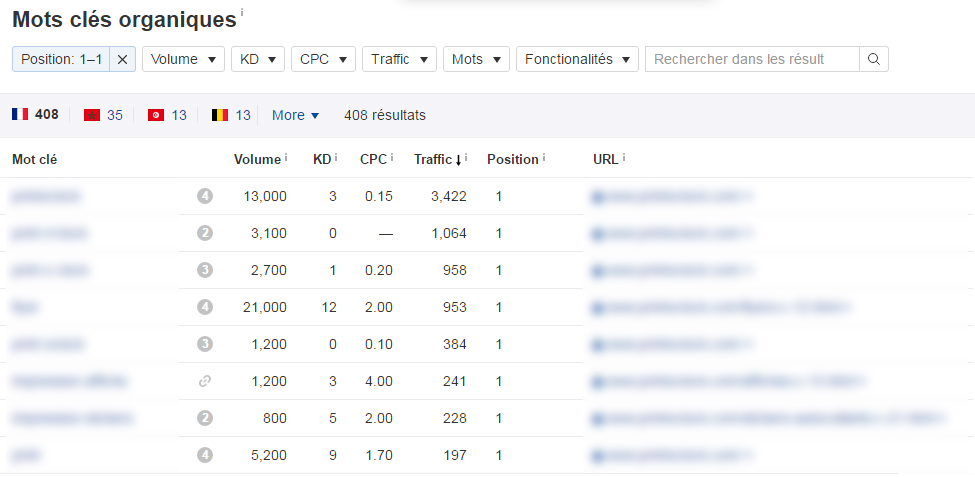Screen dimensions: 975x477
Task: Expand the More countries dropdown
Action: pyautogui.click(x=295, y=115)
